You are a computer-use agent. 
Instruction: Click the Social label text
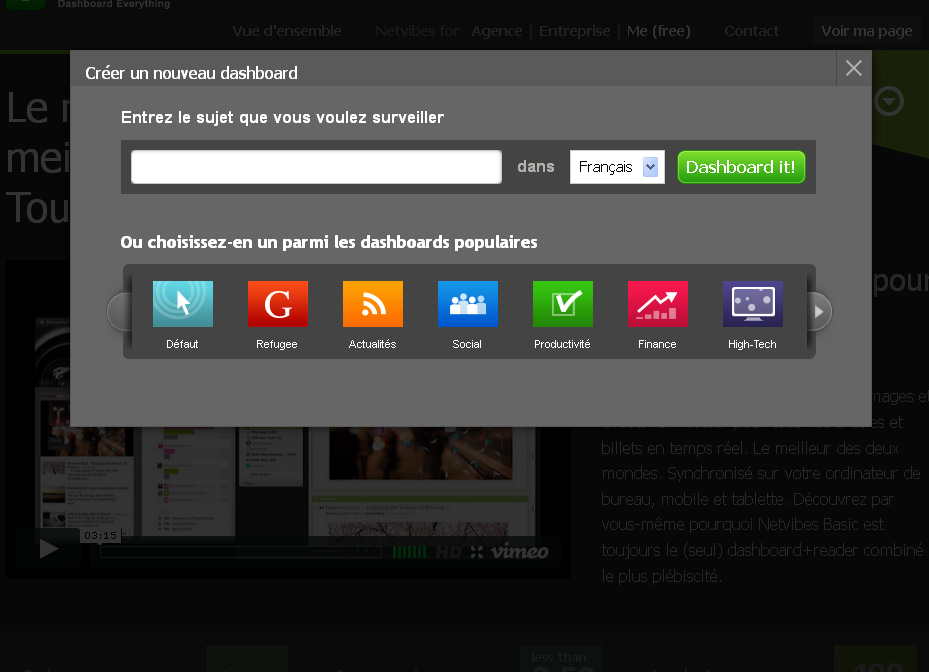coord(467,344)
